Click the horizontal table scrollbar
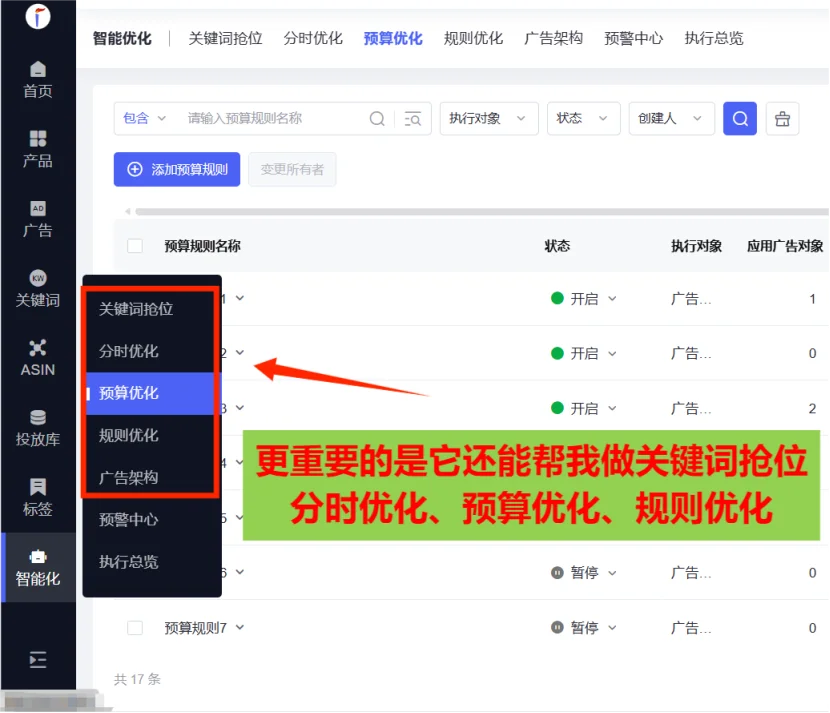 [x=482, y=212]
